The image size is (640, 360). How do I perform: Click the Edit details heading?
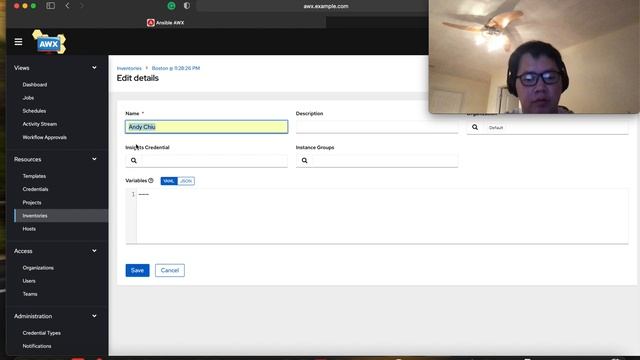point(138,78)
